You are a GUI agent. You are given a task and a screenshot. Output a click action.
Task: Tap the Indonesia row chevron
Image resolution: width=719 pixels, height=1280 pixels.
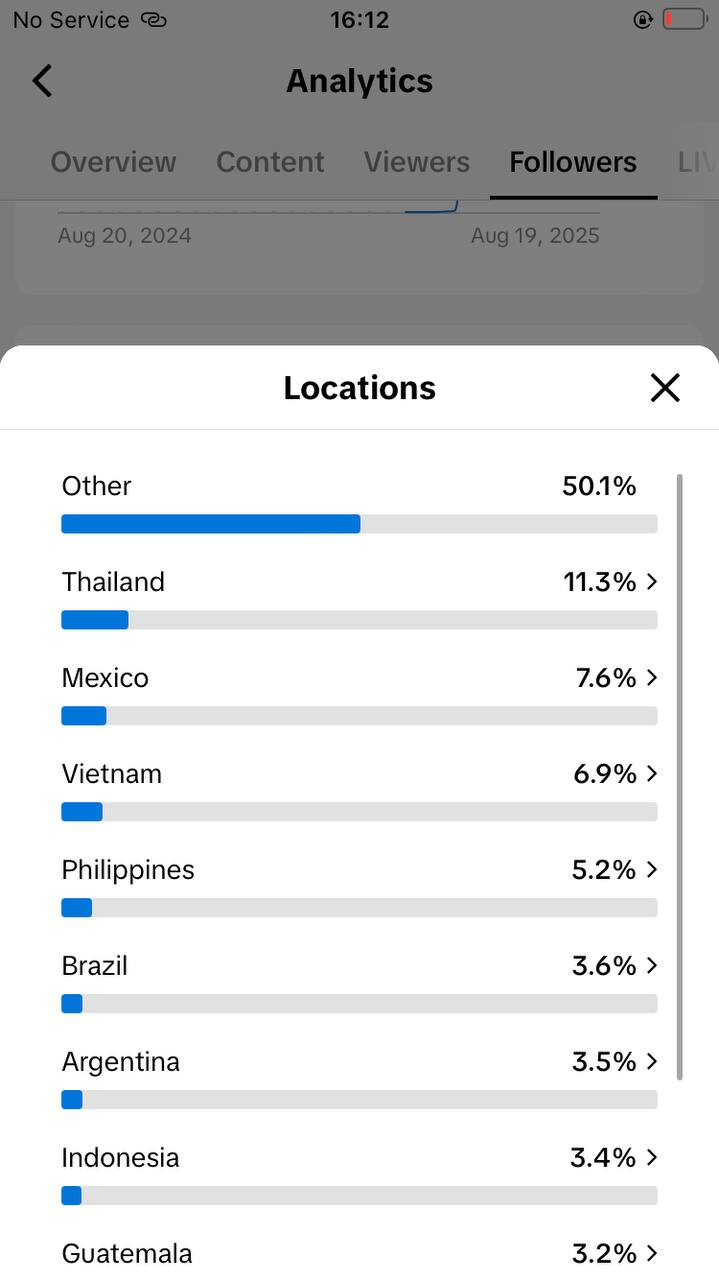point(652,1158)
